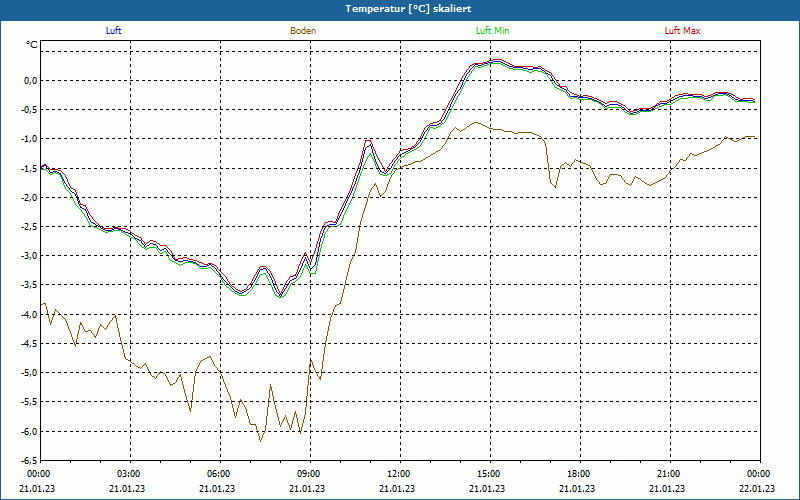The height and width of the screenshot is (500, 800).
Task: Click the Luft legend label
Action: pyautogui.click(x=113, y=31)
